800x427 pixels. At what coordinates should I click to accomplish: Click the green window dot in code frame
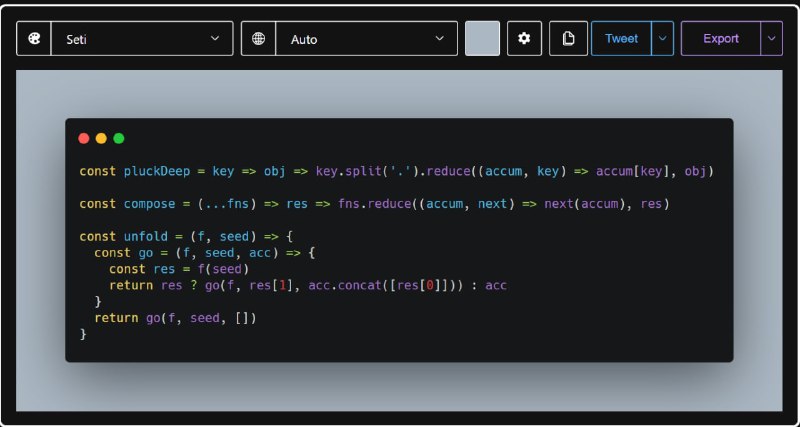pos(119,138)
